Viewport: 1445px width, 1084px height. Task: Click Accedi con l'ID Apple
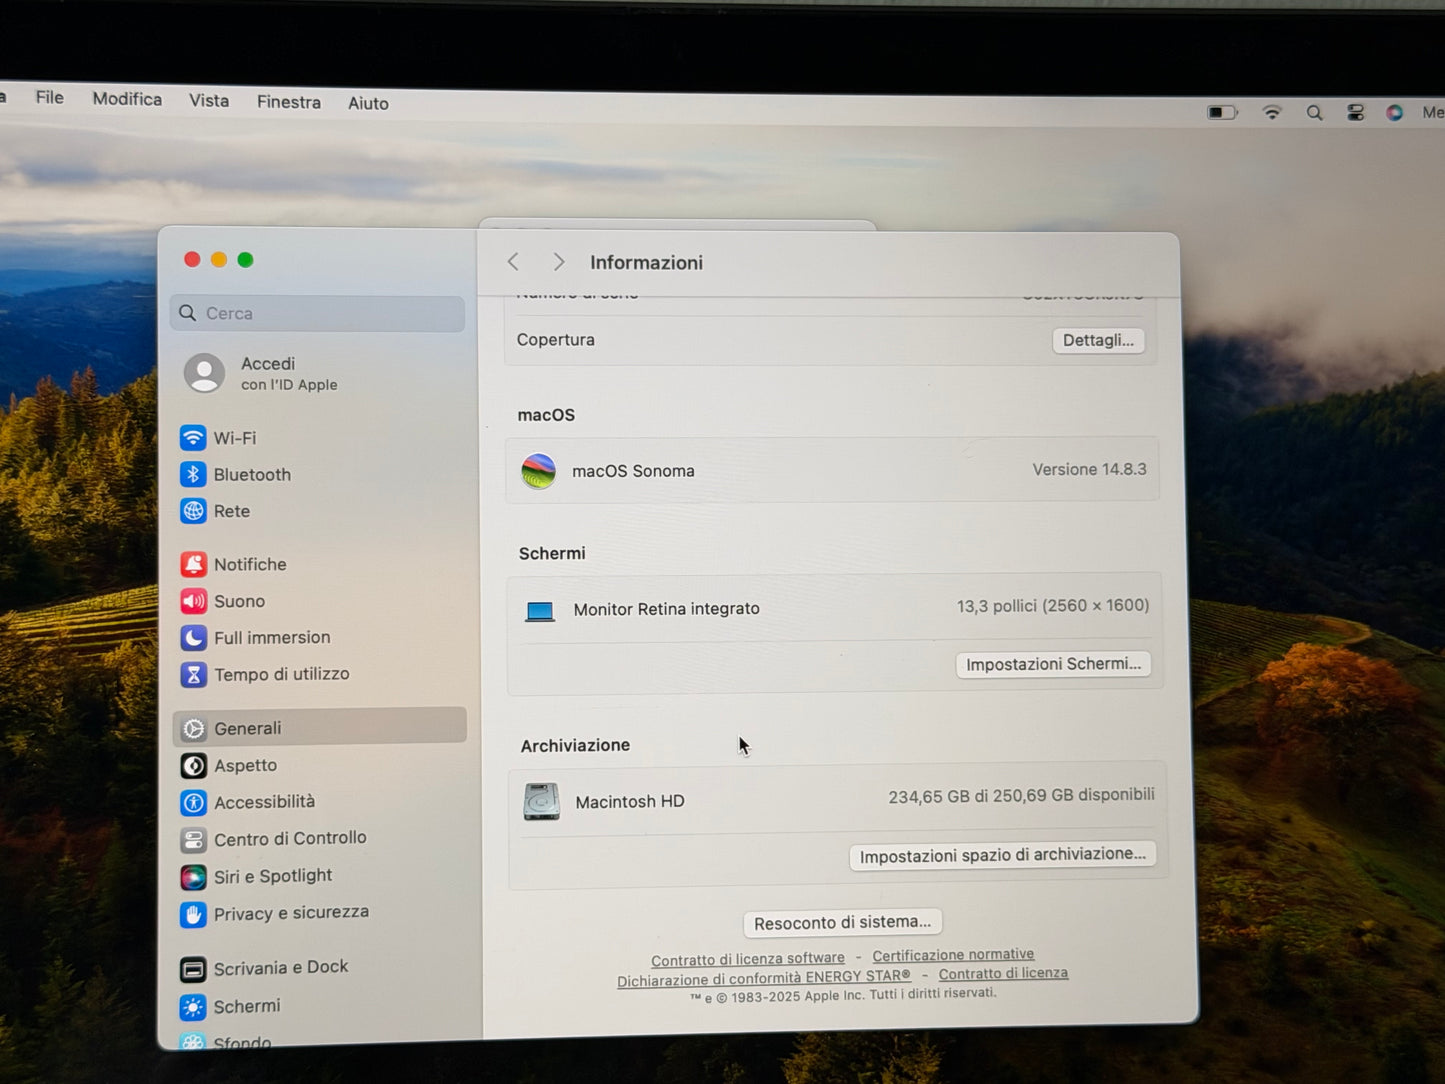289,373
